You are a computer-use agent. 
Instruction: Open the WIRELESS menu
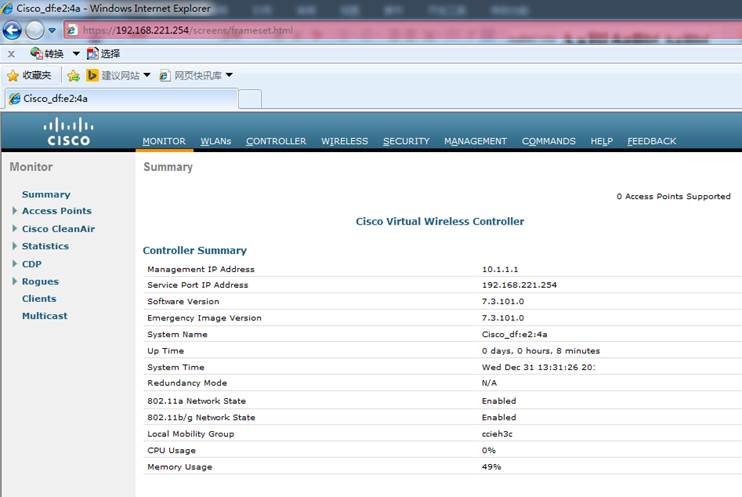pyautogui.click(x=344, y=141)
